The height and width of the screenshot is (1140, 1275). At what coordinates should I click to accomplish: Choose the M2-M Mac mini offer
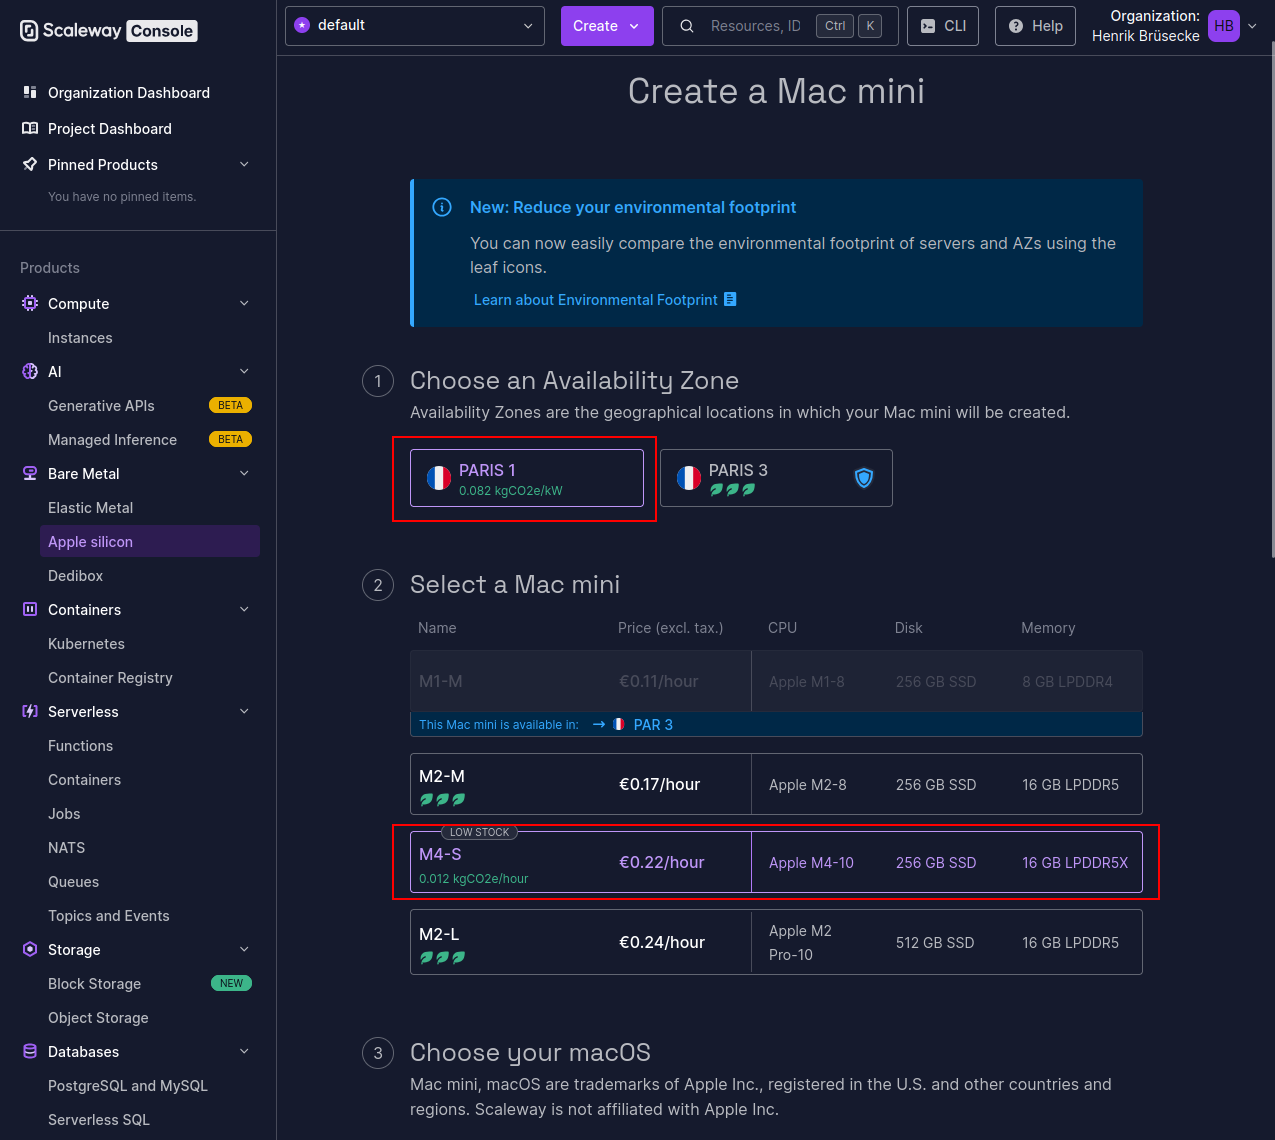[x=776, y=784]
